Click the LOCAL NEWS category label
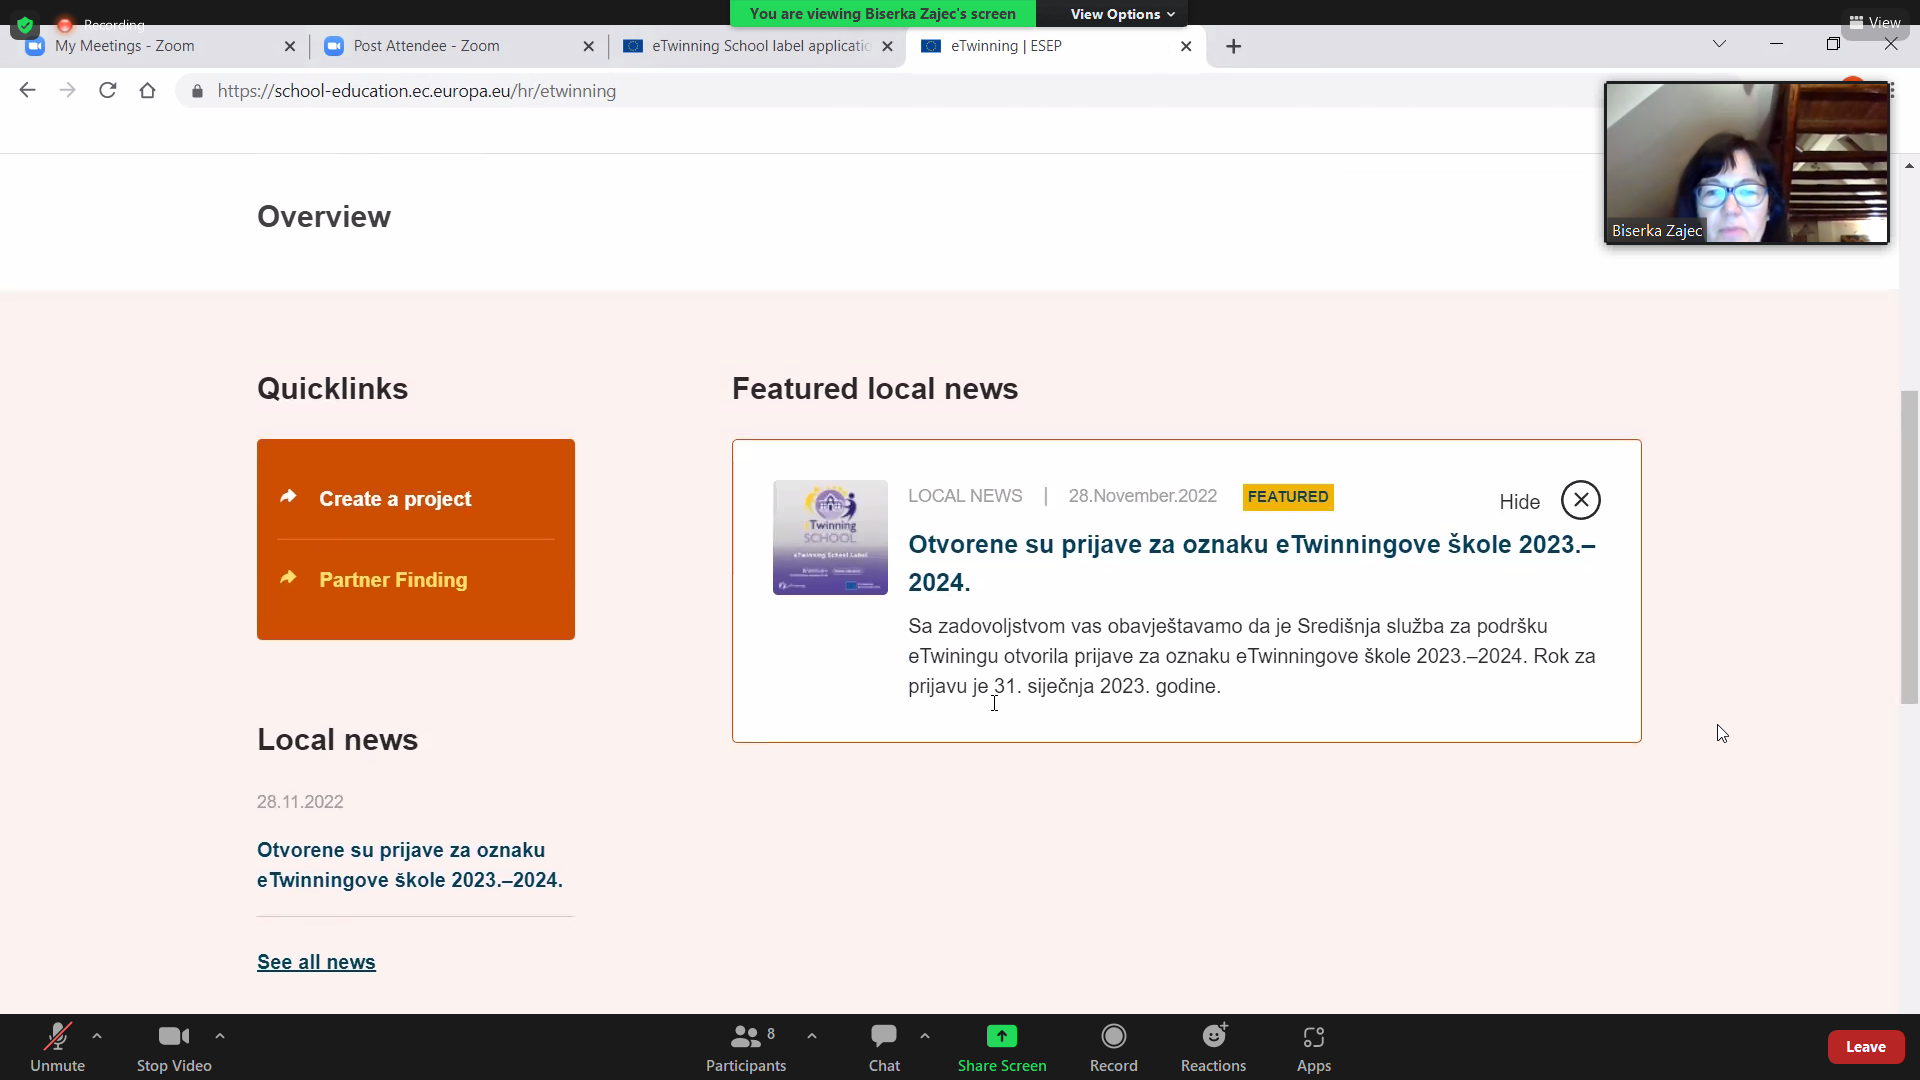1920x1080 pixels. (965, 496)
